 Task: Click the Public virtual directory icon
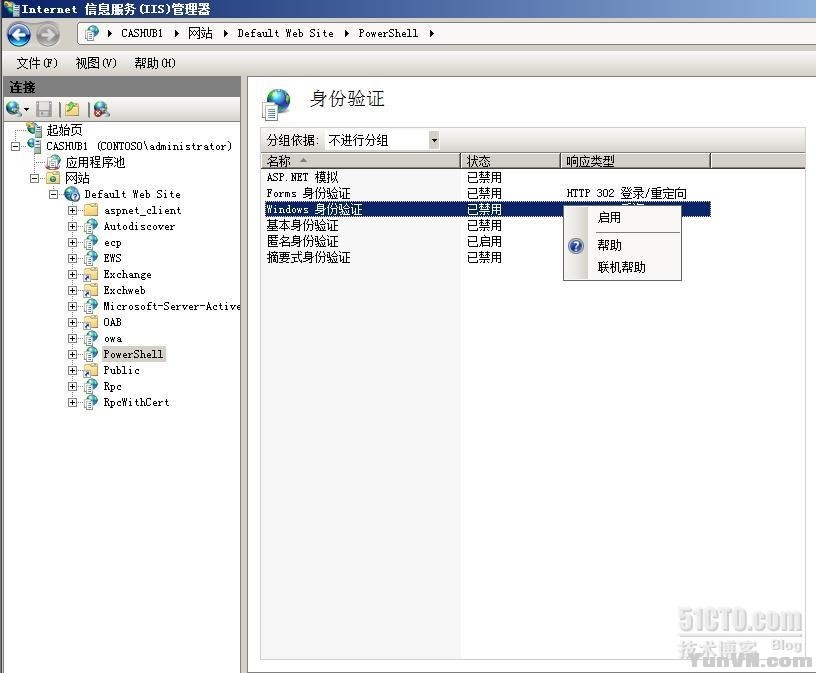91,370
